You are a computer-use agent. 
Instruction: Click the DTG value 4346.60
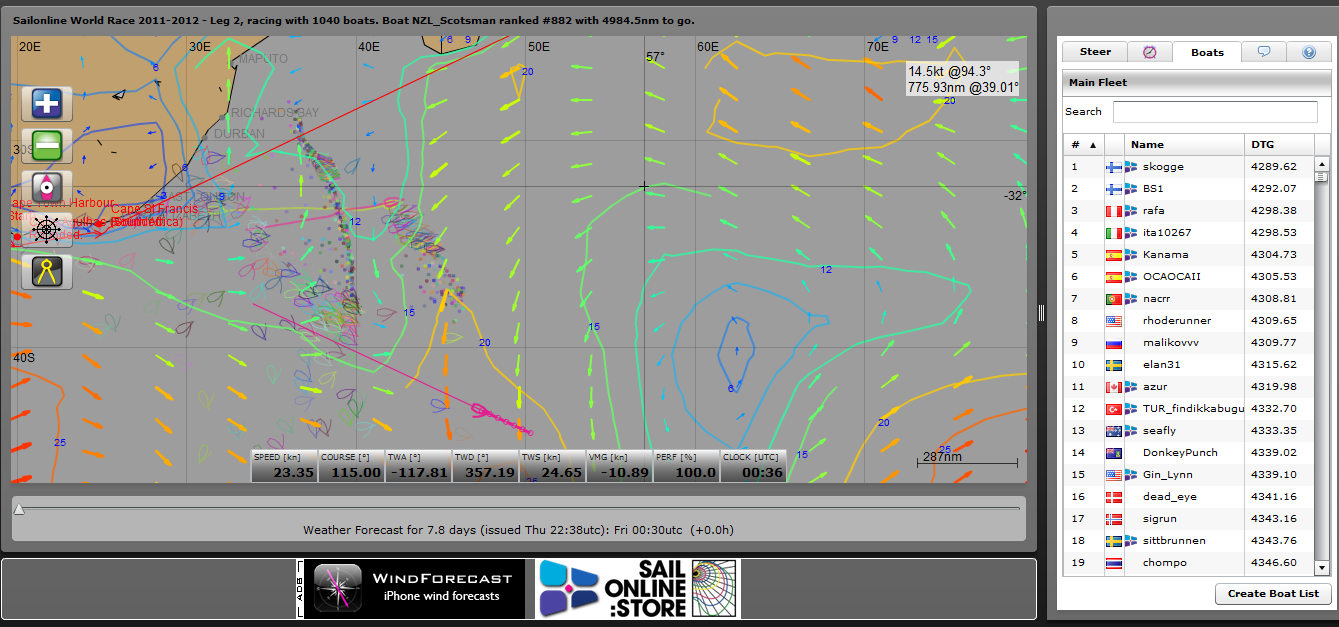click(1273, 563)
